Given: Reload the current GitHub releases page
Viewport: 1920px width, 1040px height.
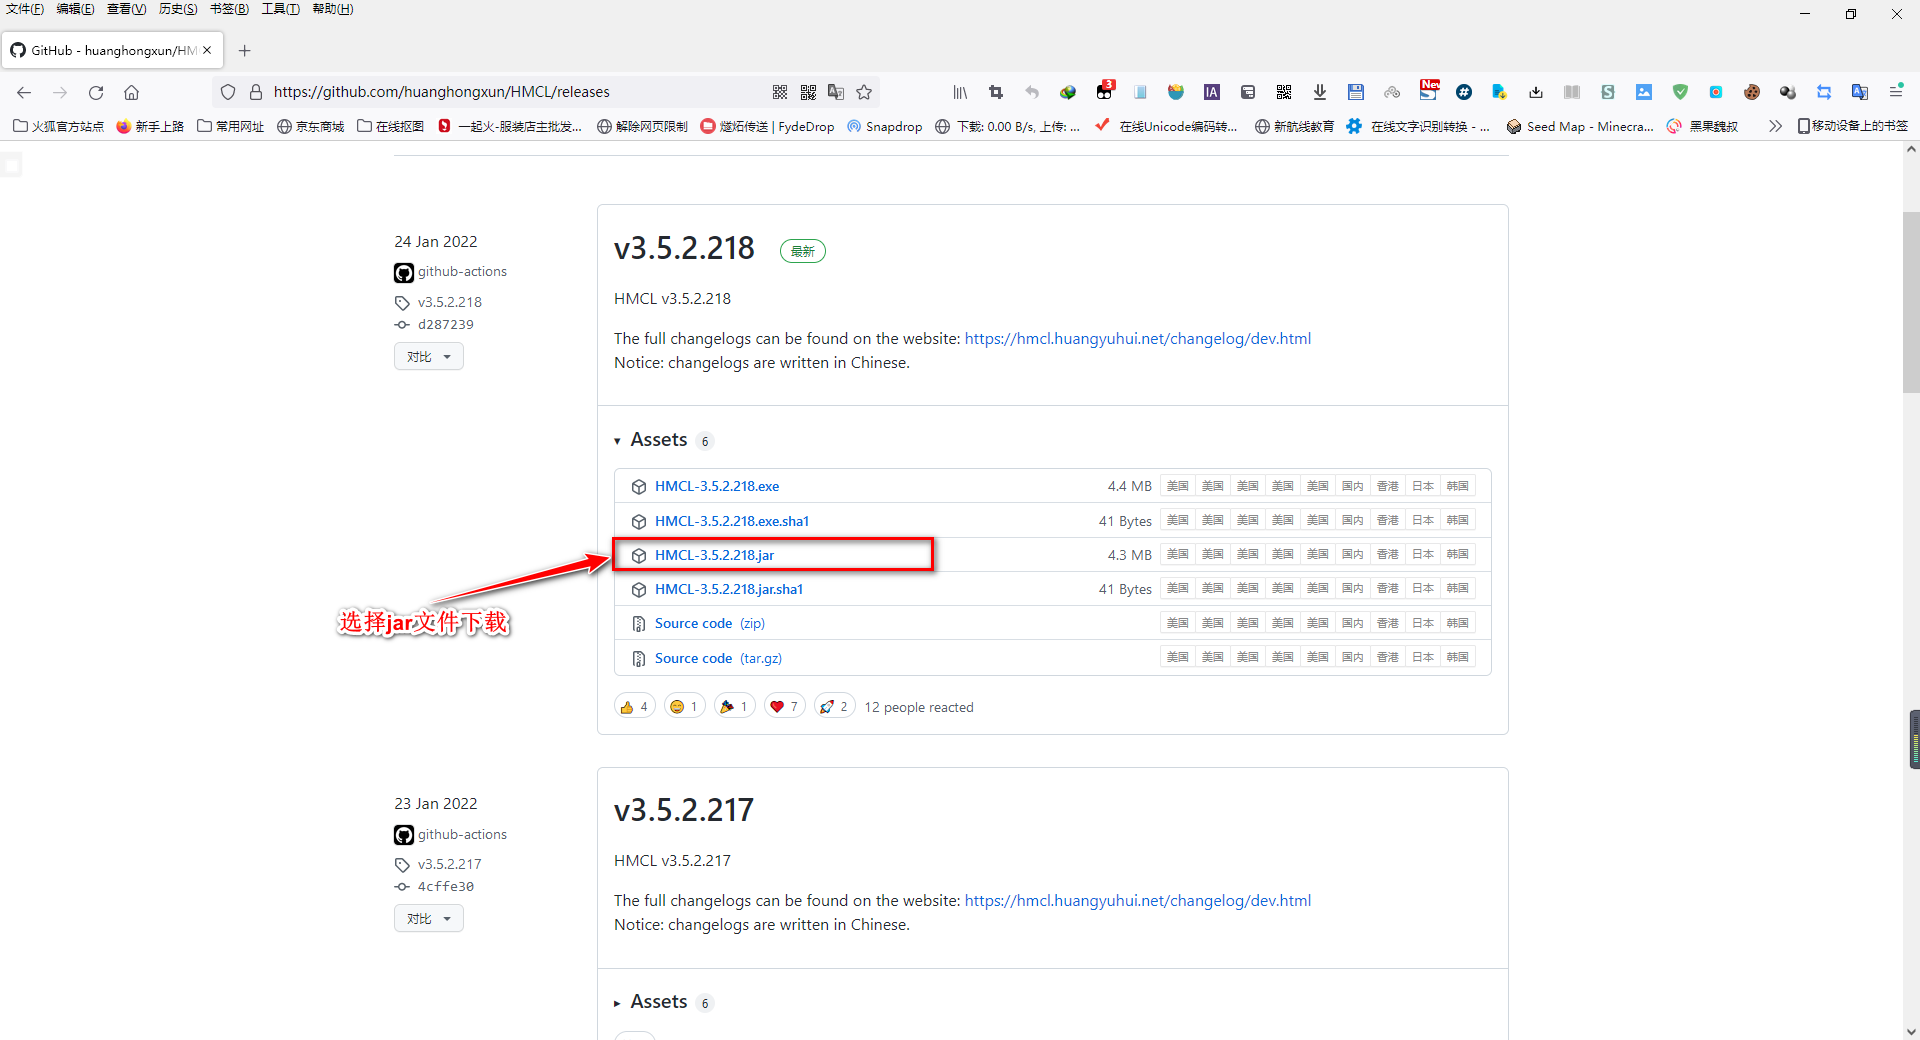Looking at the screenshot, I should 96,92.
